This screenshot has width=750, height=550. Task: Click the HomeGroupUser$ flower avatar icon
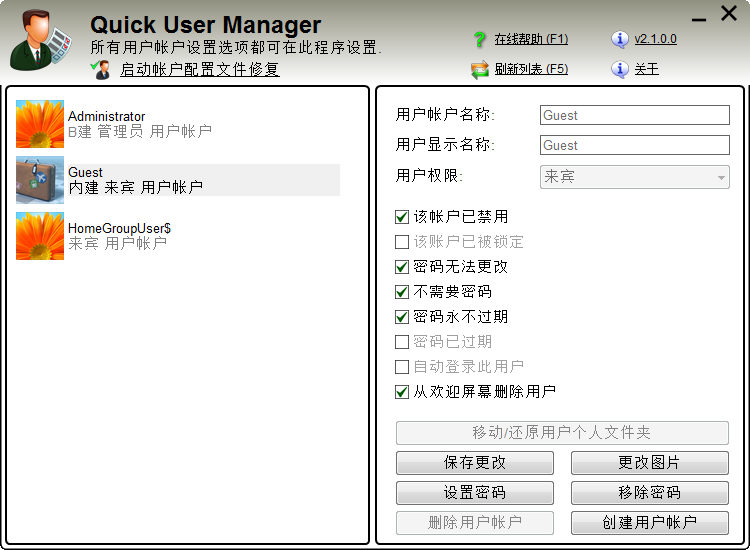coord(40,236)
